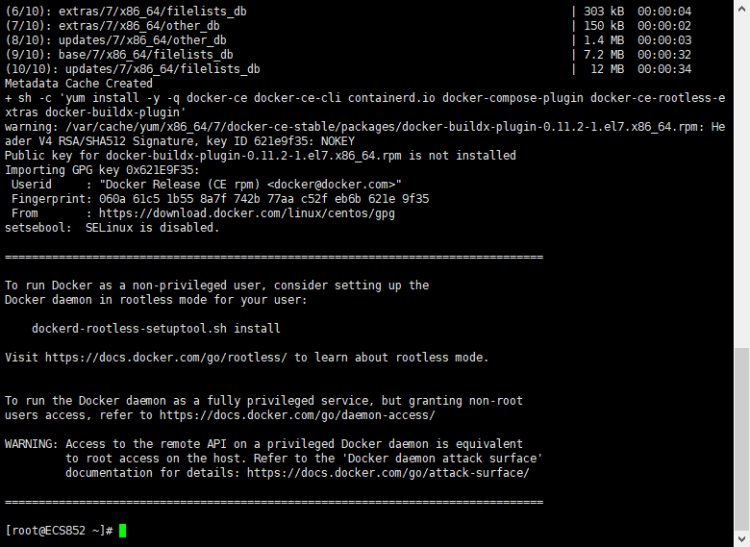The width and height of the screenshot is (750, 547).
Task: Click the green terminal cursor block
Action: pos(122,530)
